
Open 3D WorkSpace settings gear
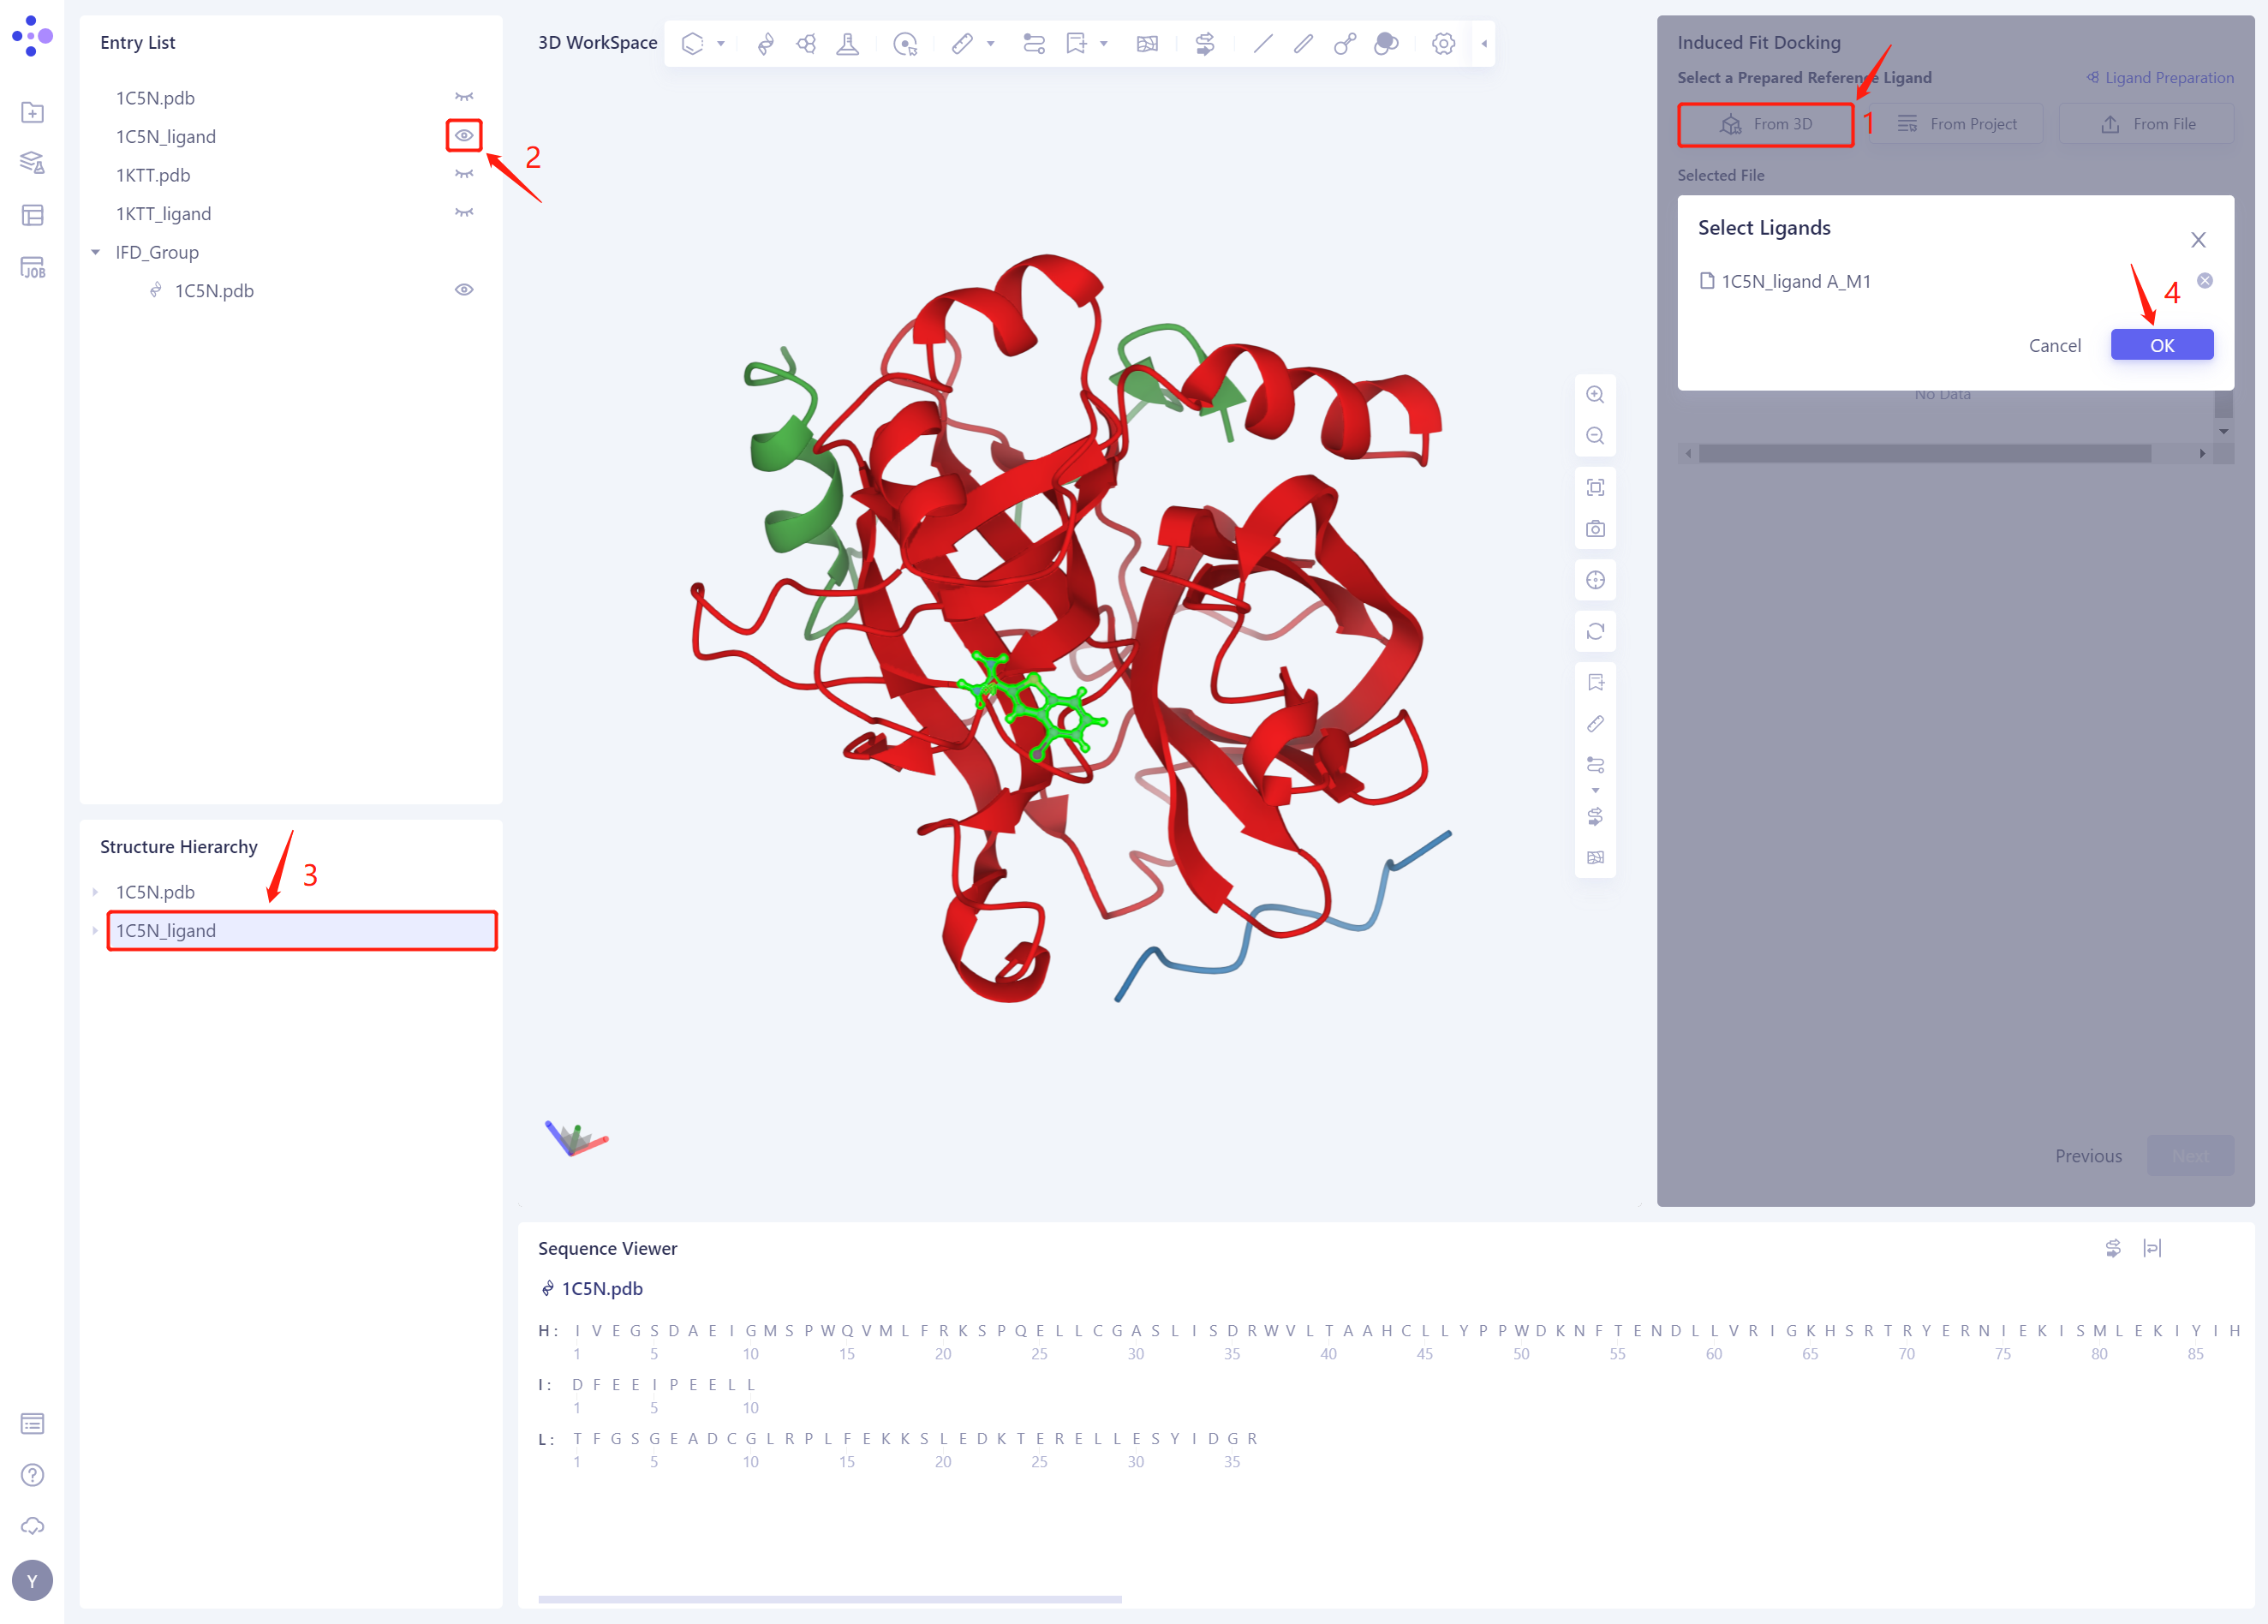tap(1443, 43)
